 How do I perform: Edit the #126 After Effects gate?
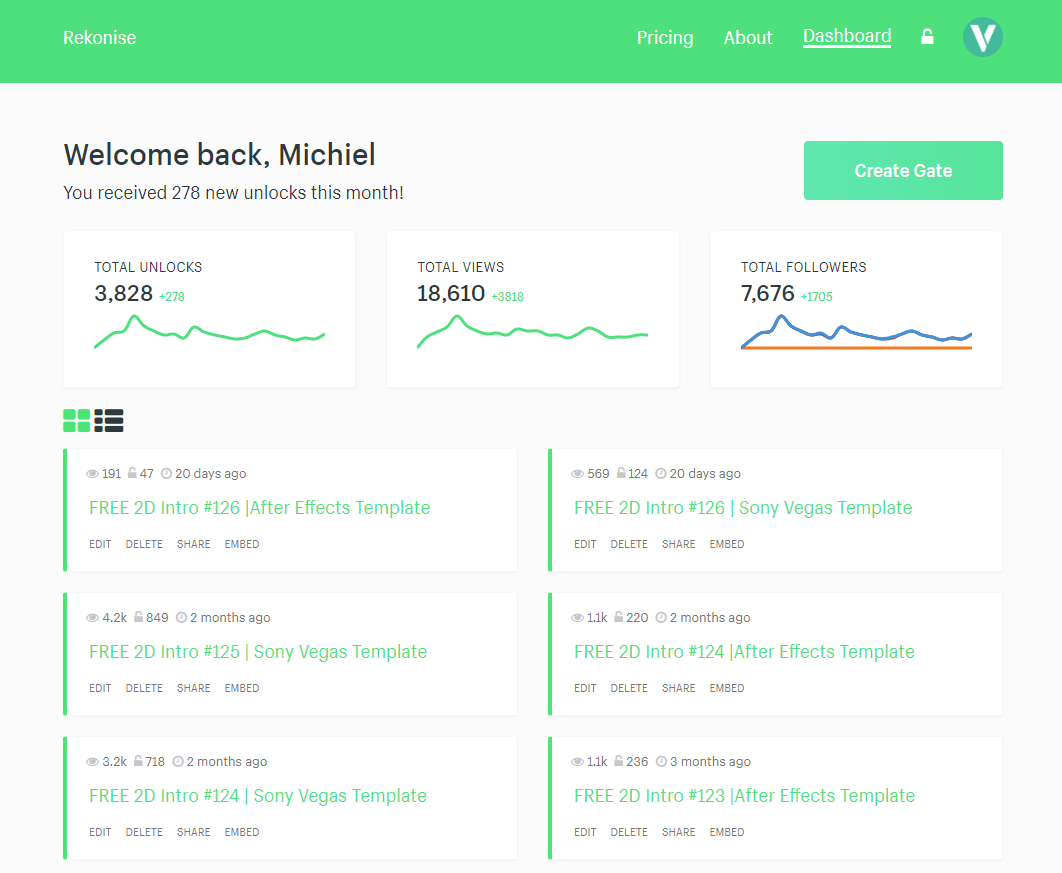pos(100,544)
